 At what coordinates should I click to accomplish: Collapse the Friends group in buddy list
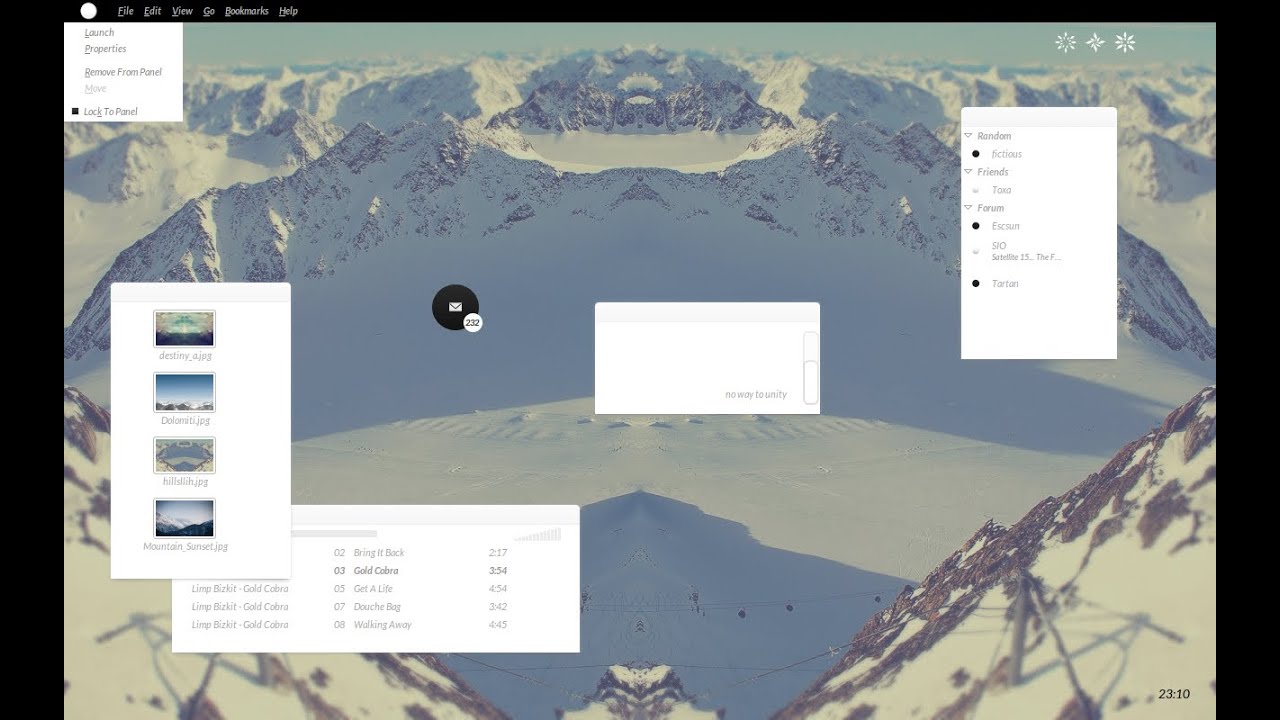(x=968, y=172)
